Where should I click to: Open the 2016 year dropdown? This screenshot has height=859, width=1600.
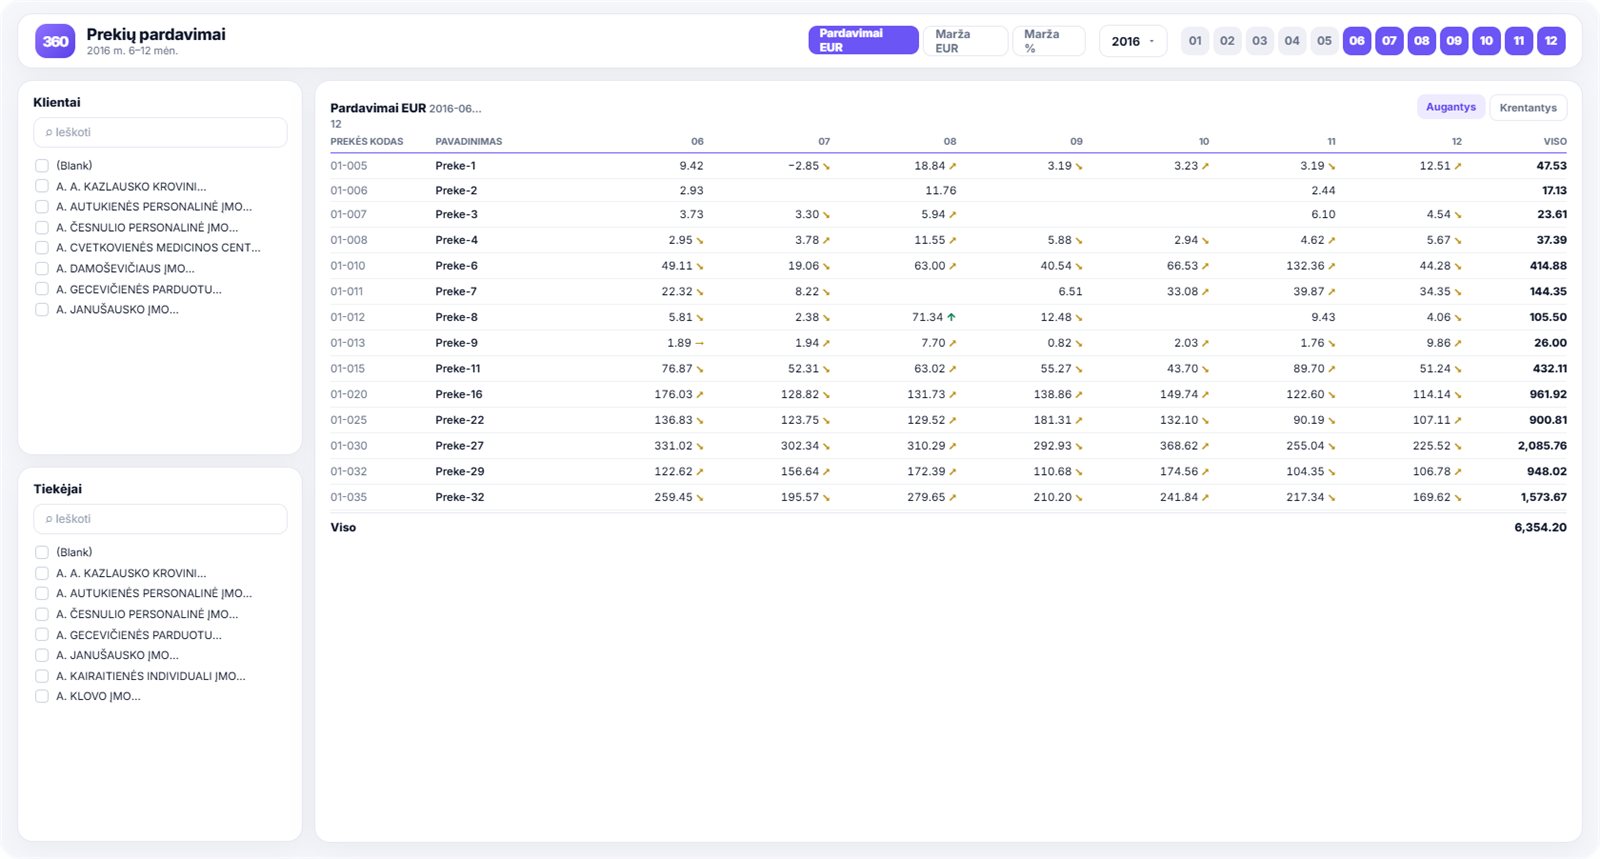coord(1133,41)
